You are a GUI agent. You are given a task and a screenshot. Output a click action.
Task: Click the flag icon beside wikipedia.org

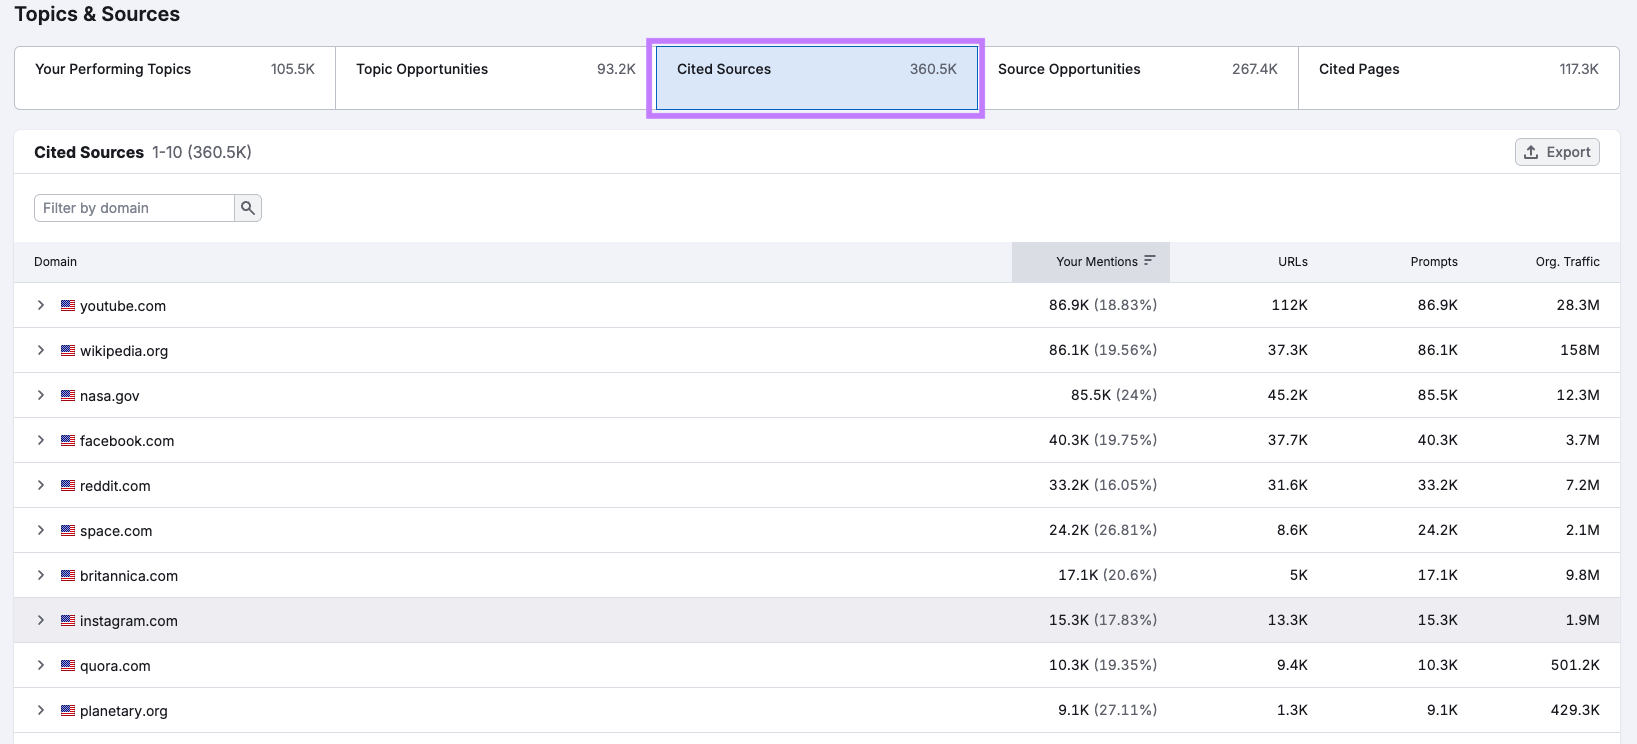point(68,351)
